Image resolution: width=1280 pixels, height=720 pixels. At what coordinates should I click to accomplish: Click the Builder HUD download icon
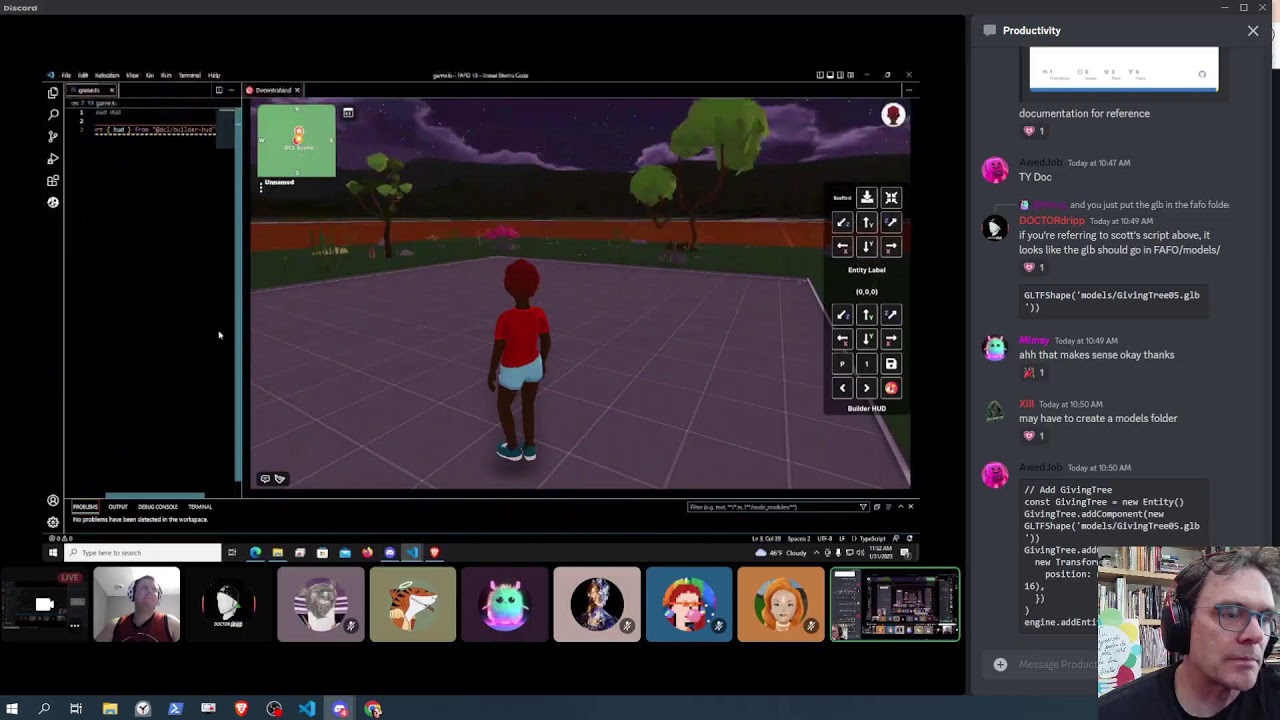pos(867,198)
